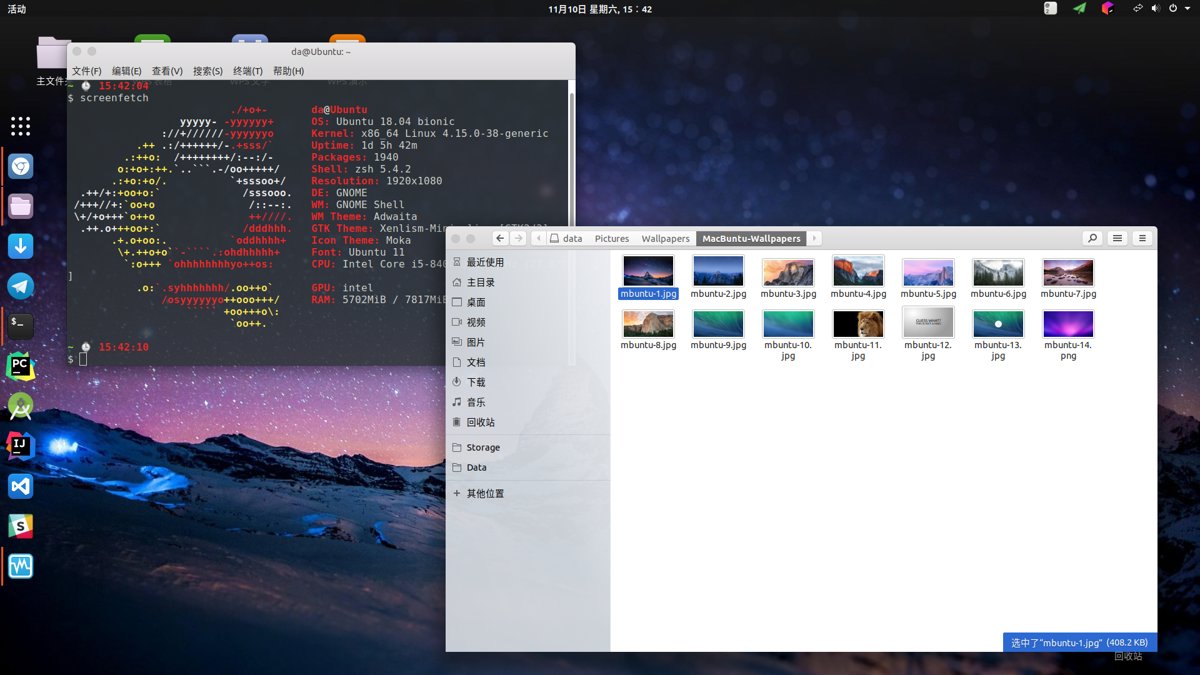Image resolution: width=1200 pixels, height=675 pixels.
Task: Select the mbuntu-4.jpg thumbnail
Action: [x=858, y=271]
